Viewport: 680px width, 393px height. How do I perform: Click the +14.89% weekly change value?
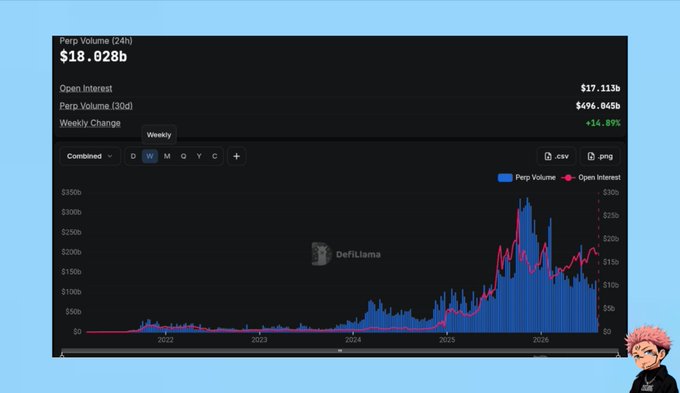[603, 123]
